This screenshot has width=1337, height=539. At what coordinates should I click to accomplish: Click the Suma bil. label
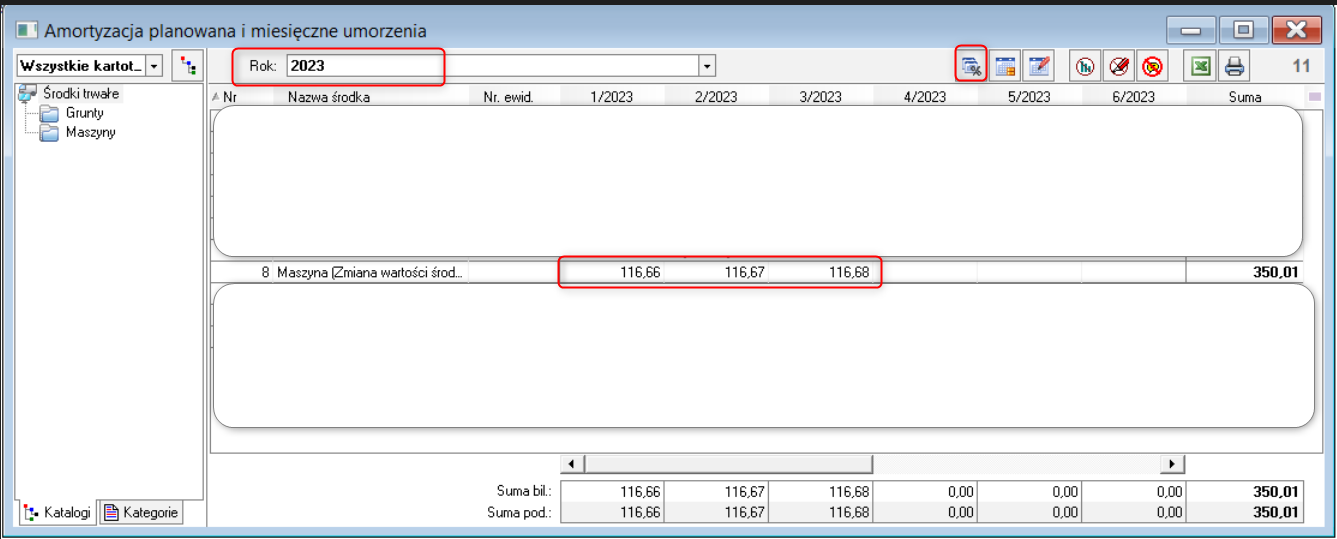point(525,491)
